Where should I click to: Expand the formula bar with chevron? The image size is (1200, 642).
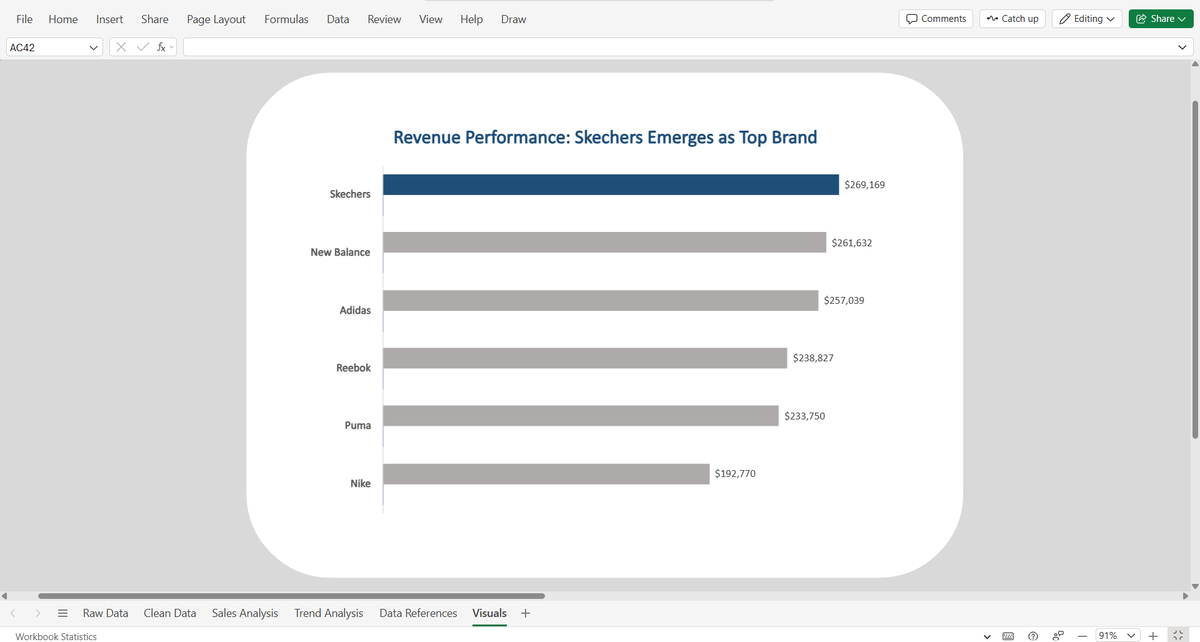click(x=1182, y=47)
